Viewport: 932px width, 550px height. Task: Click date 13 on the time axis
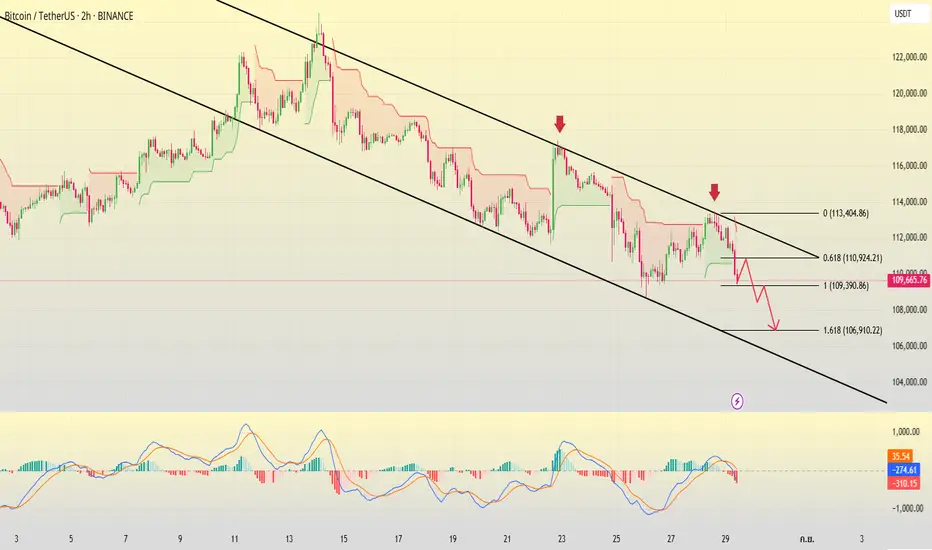[289, 539]
